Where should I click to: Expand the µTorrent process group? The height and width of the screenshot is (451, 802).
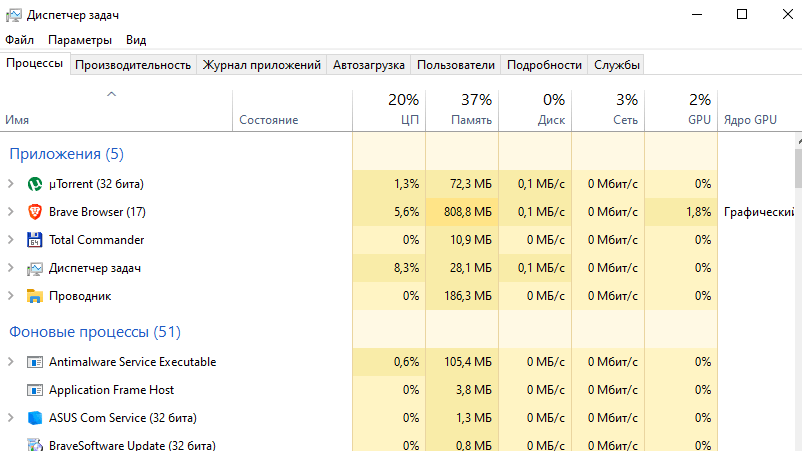pyautogui.click(x=11, y=184)
